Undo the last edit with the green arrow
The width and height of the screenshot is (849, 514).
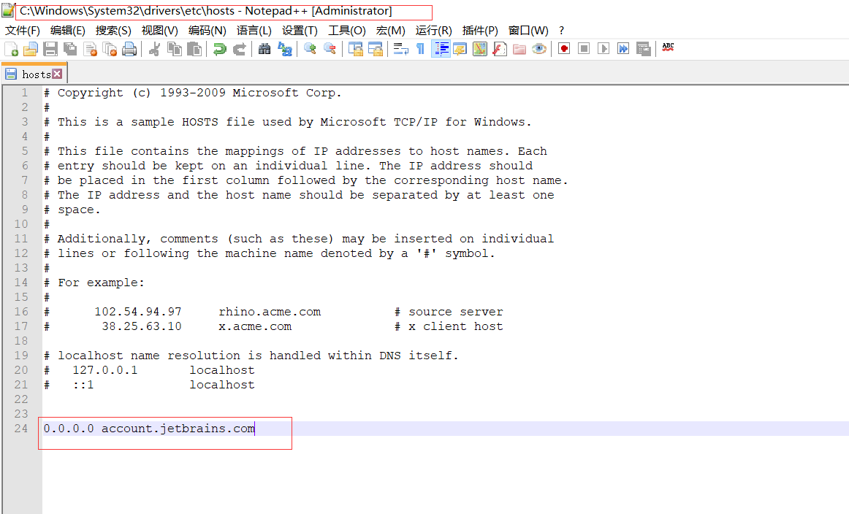click(x=219, y=49)
